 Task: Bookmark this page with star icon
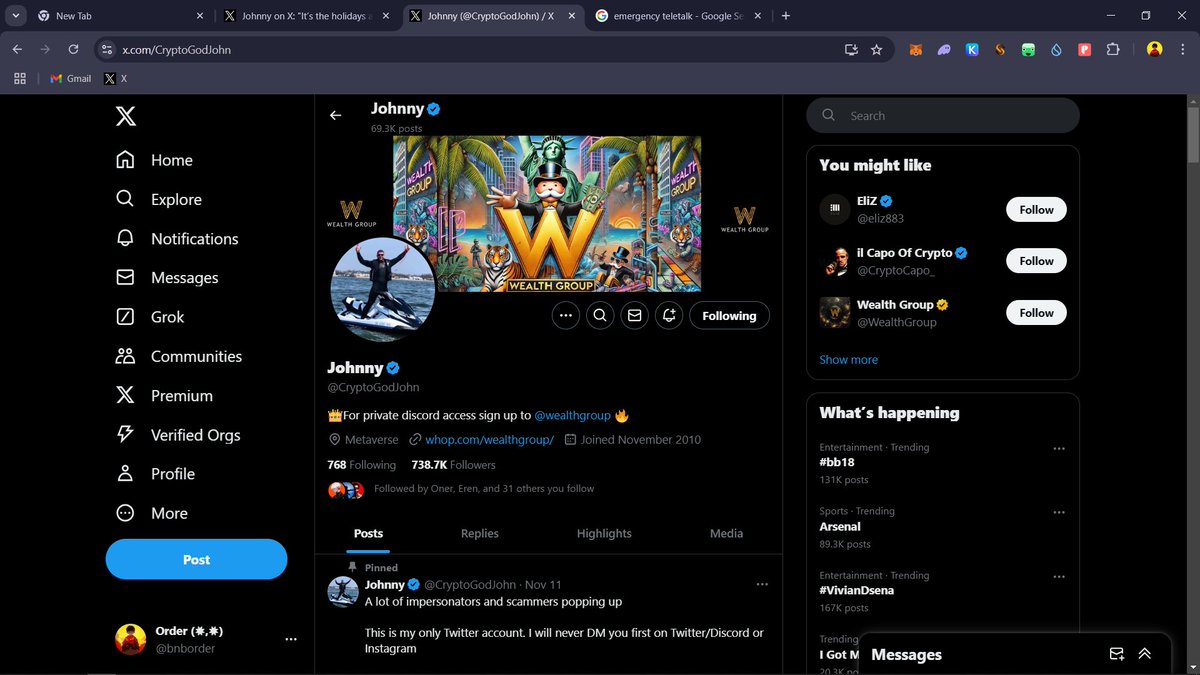tap(877, 49)
